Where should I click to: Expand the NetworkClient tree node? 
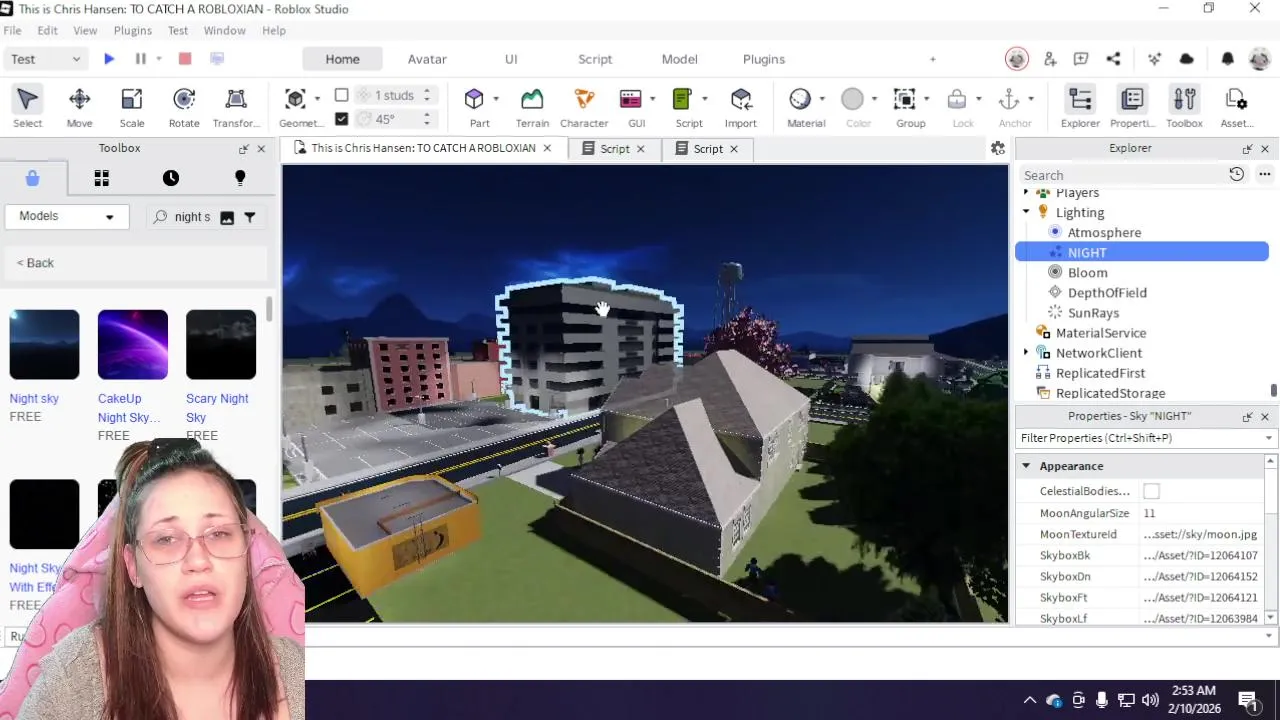pos(1026,353)
